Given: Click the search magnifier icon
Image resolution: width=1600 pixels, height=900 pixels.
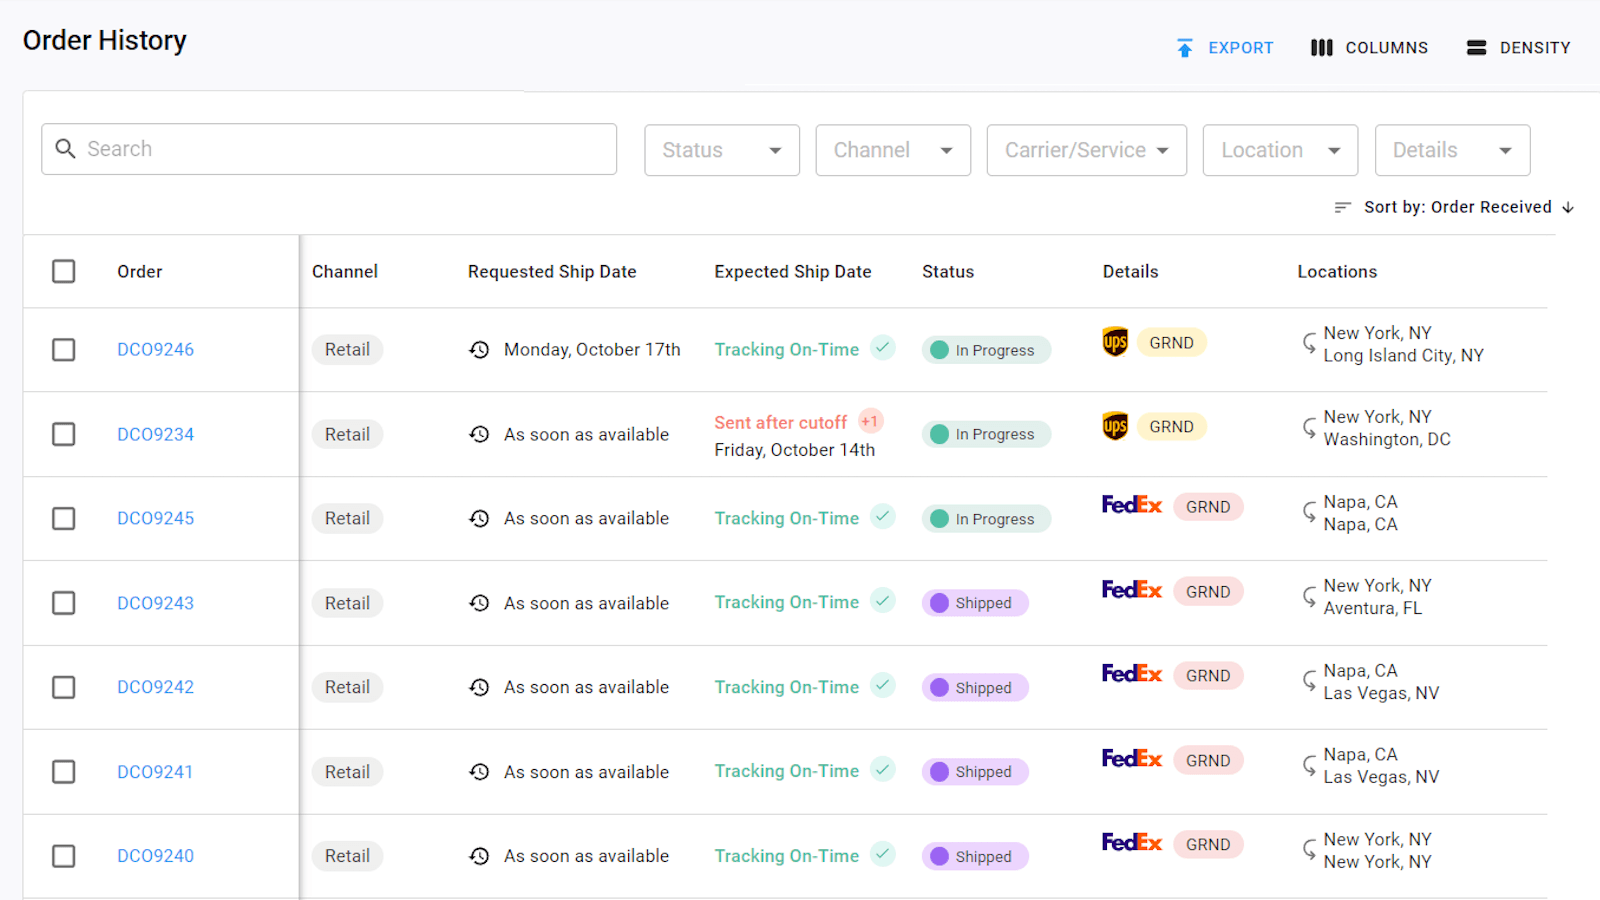Looking at the screenshot, I should click(65, 149).
